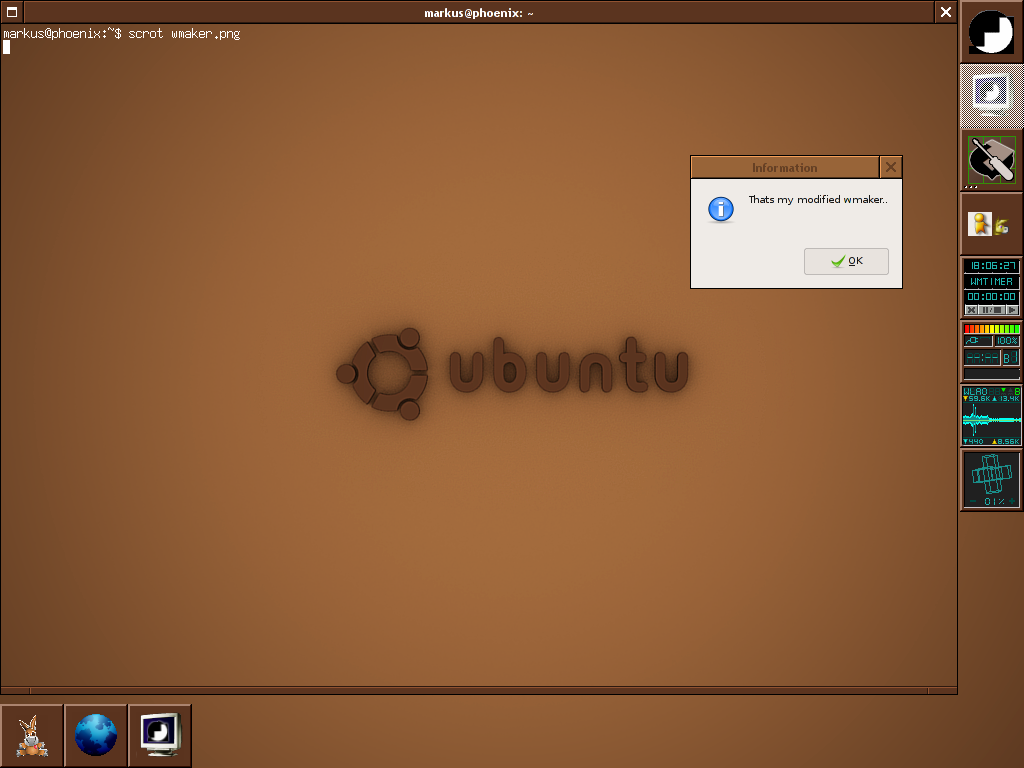Click the WLAN0 network traffic graph
The height and width of the screenshot is (768, 1024).
[x=991, y=418]
